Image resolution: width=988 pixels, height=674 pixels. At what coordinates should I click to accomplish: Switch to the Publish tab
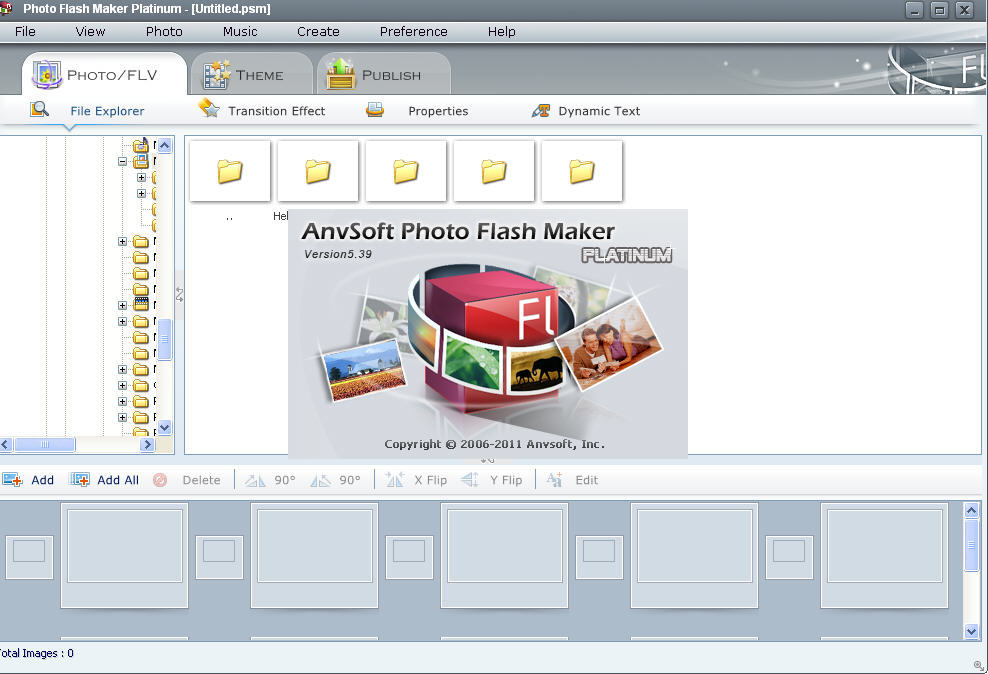pyautogui.click(x=383, y=74)
